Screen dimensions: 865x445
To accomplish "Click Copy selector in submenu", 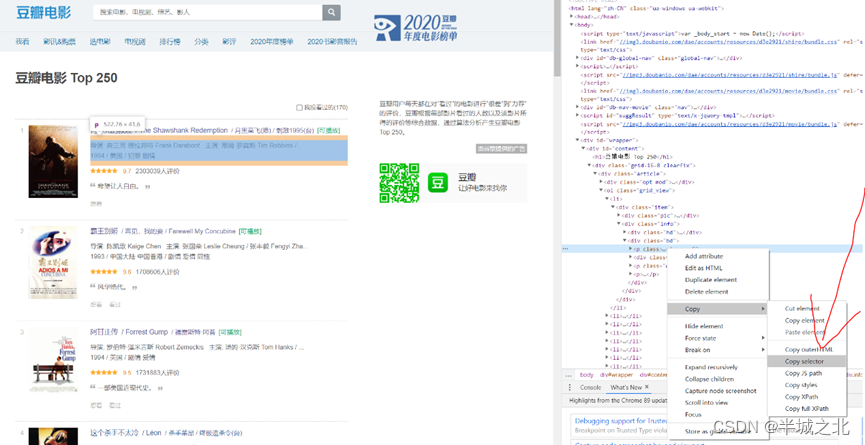I will coord(807,362).
